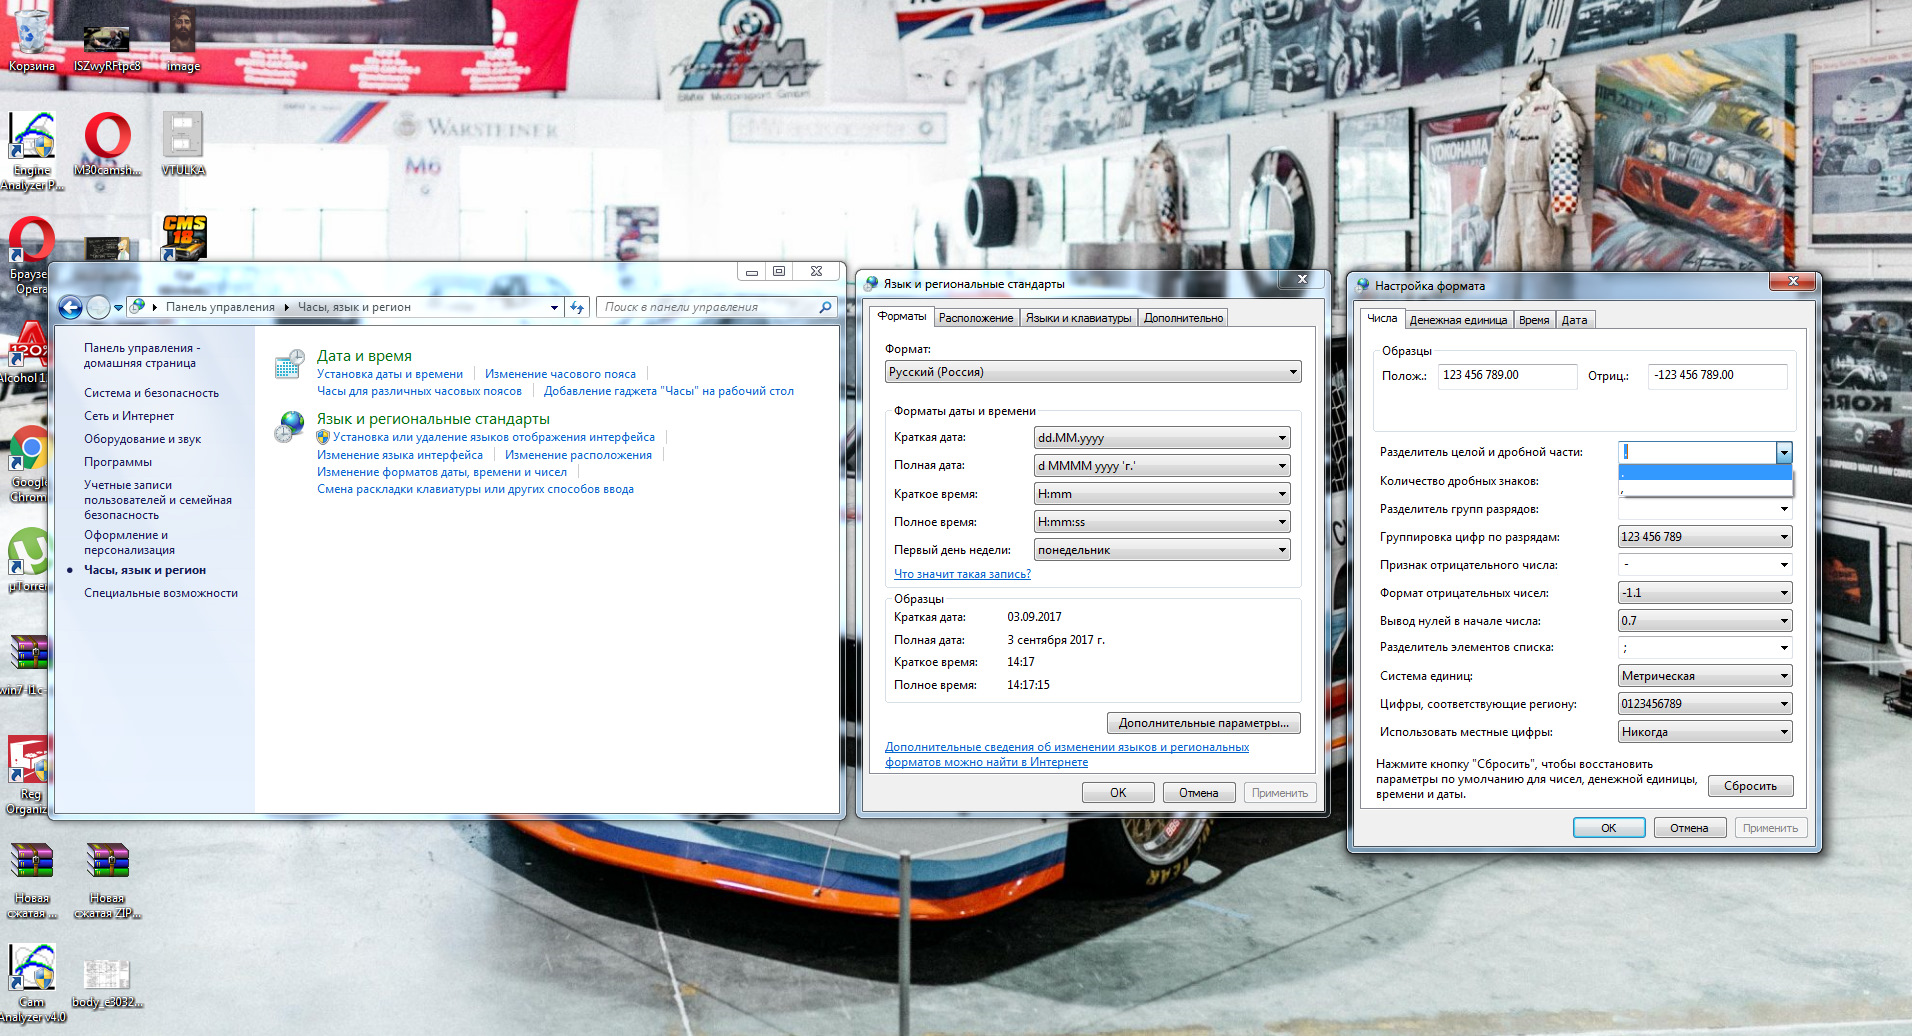Switch to the Расположение tab
1912x1036 pixels.
(976, 318)
